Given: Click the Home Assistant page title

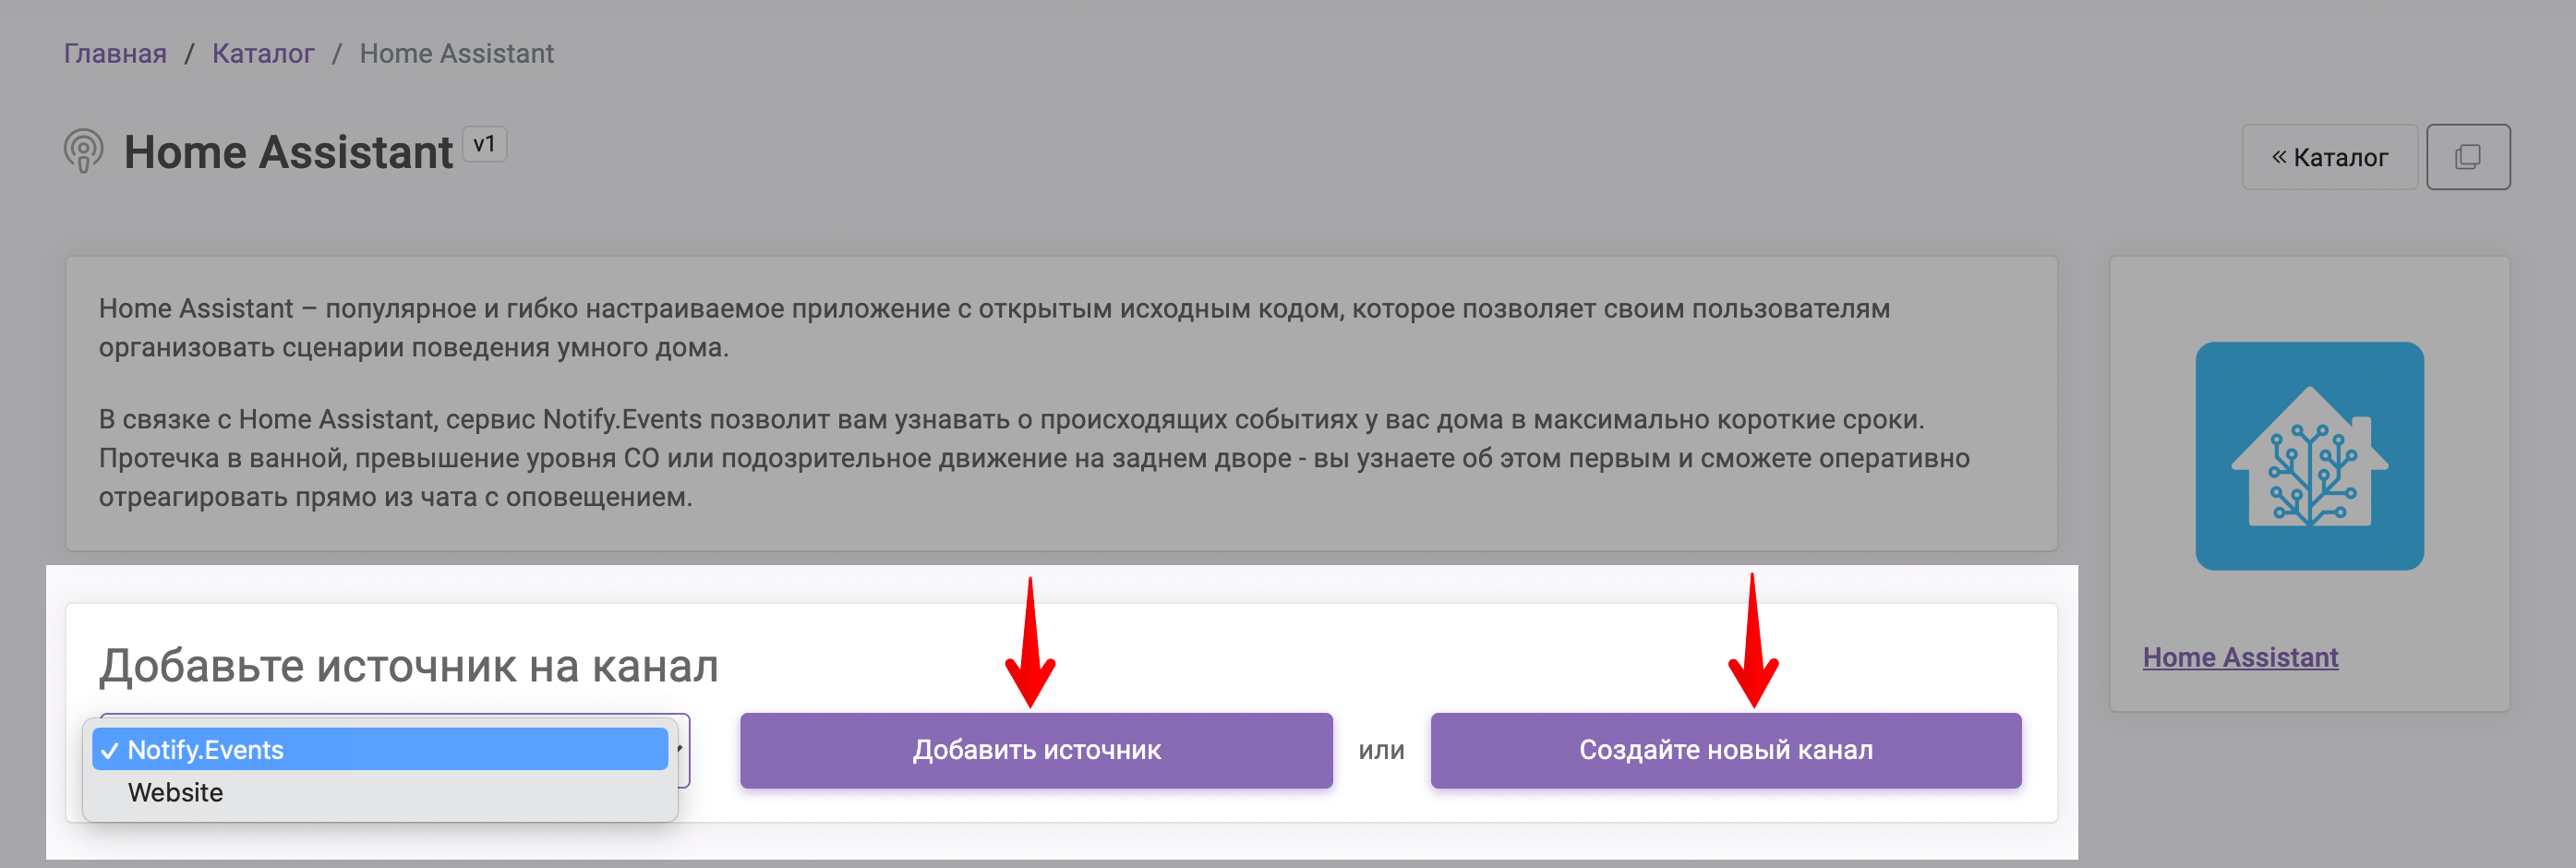Looking at the screenshot, I should (x=288, y=152).
